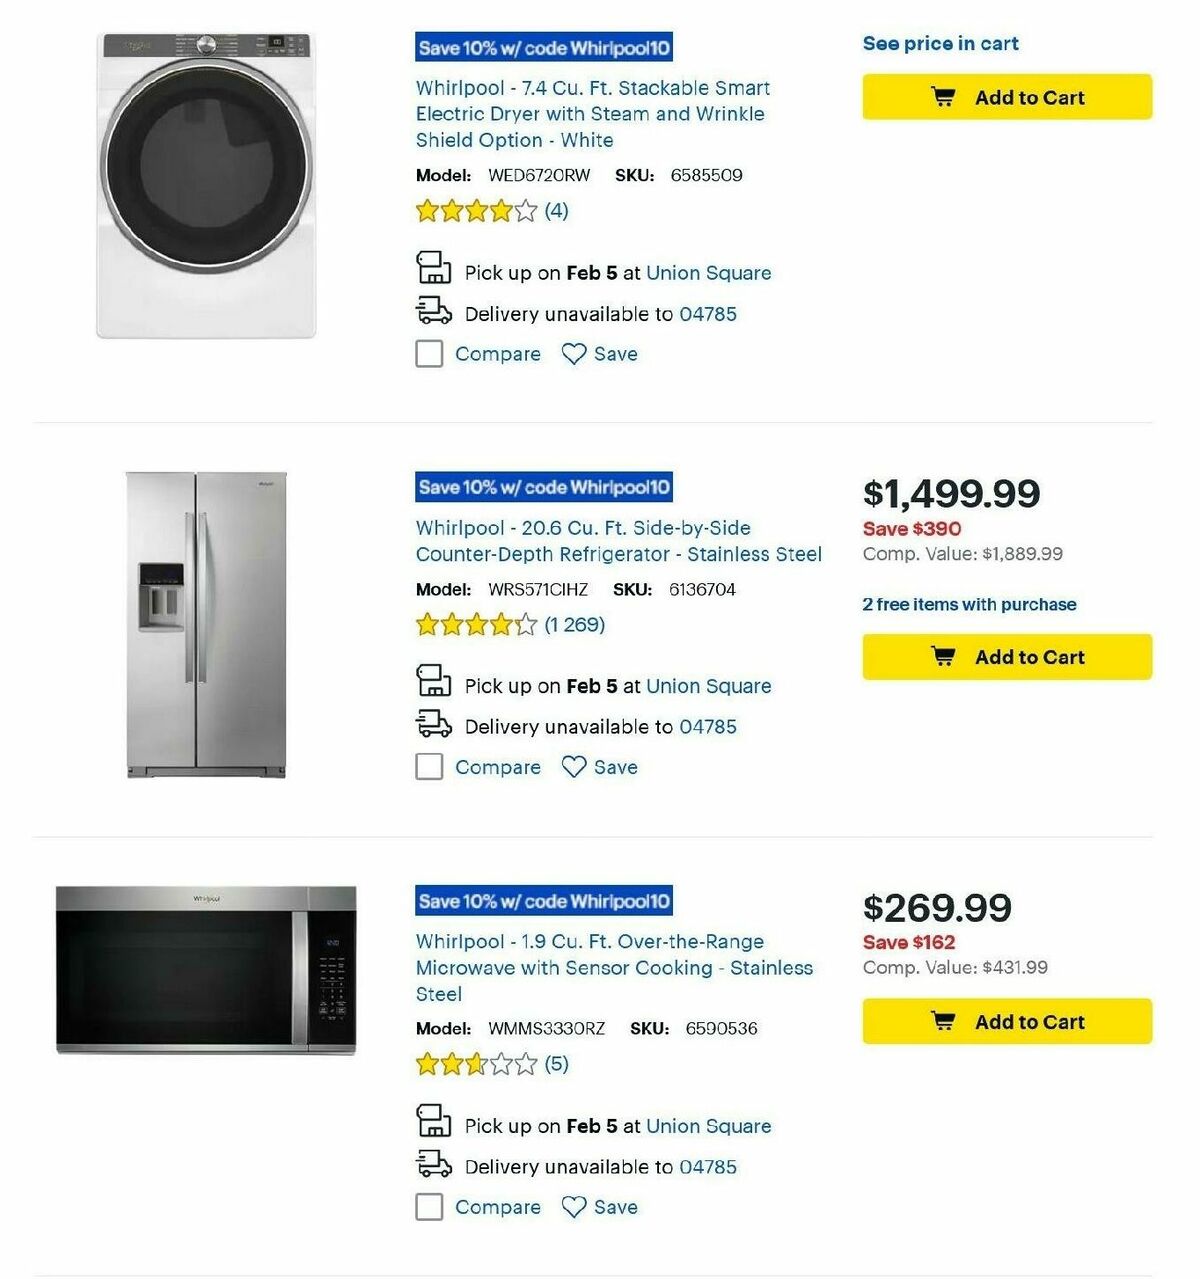Click the store pickup icon beside the dryer's pickup info
This screenshot has height=1279, width=1200.
(x=432, y=268)
